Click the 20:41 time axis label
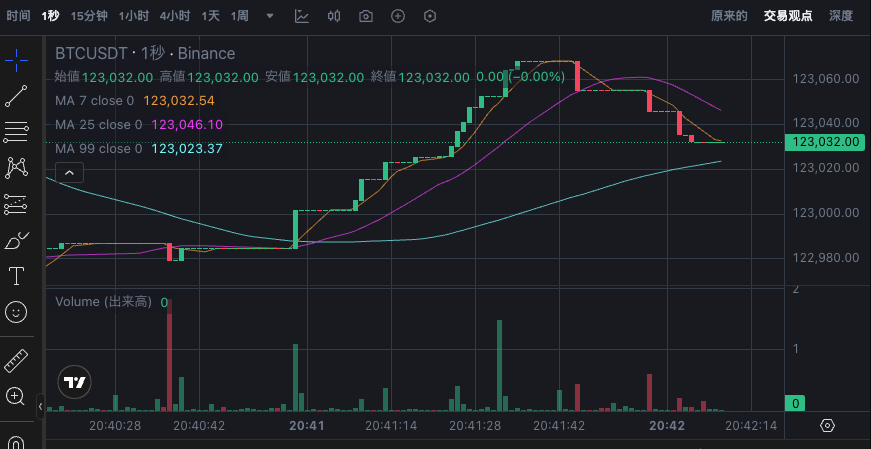Screen dimensions: 871x449 click(307, 426)
